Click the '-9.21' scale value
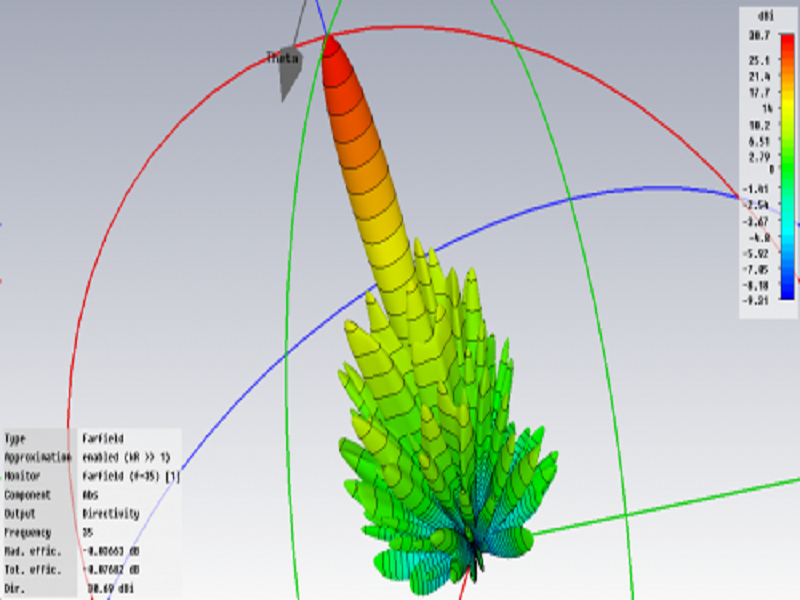The image size is (800, 600). [x=756, y=301]
